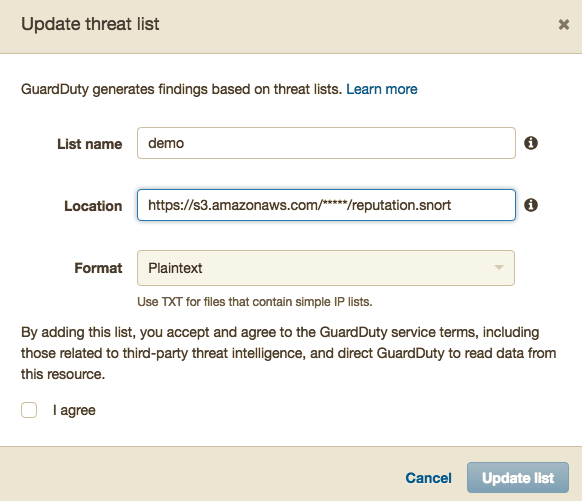The image size is (582, 501).
Task: Click the info icon beside List name
Action: pos(531,143)
